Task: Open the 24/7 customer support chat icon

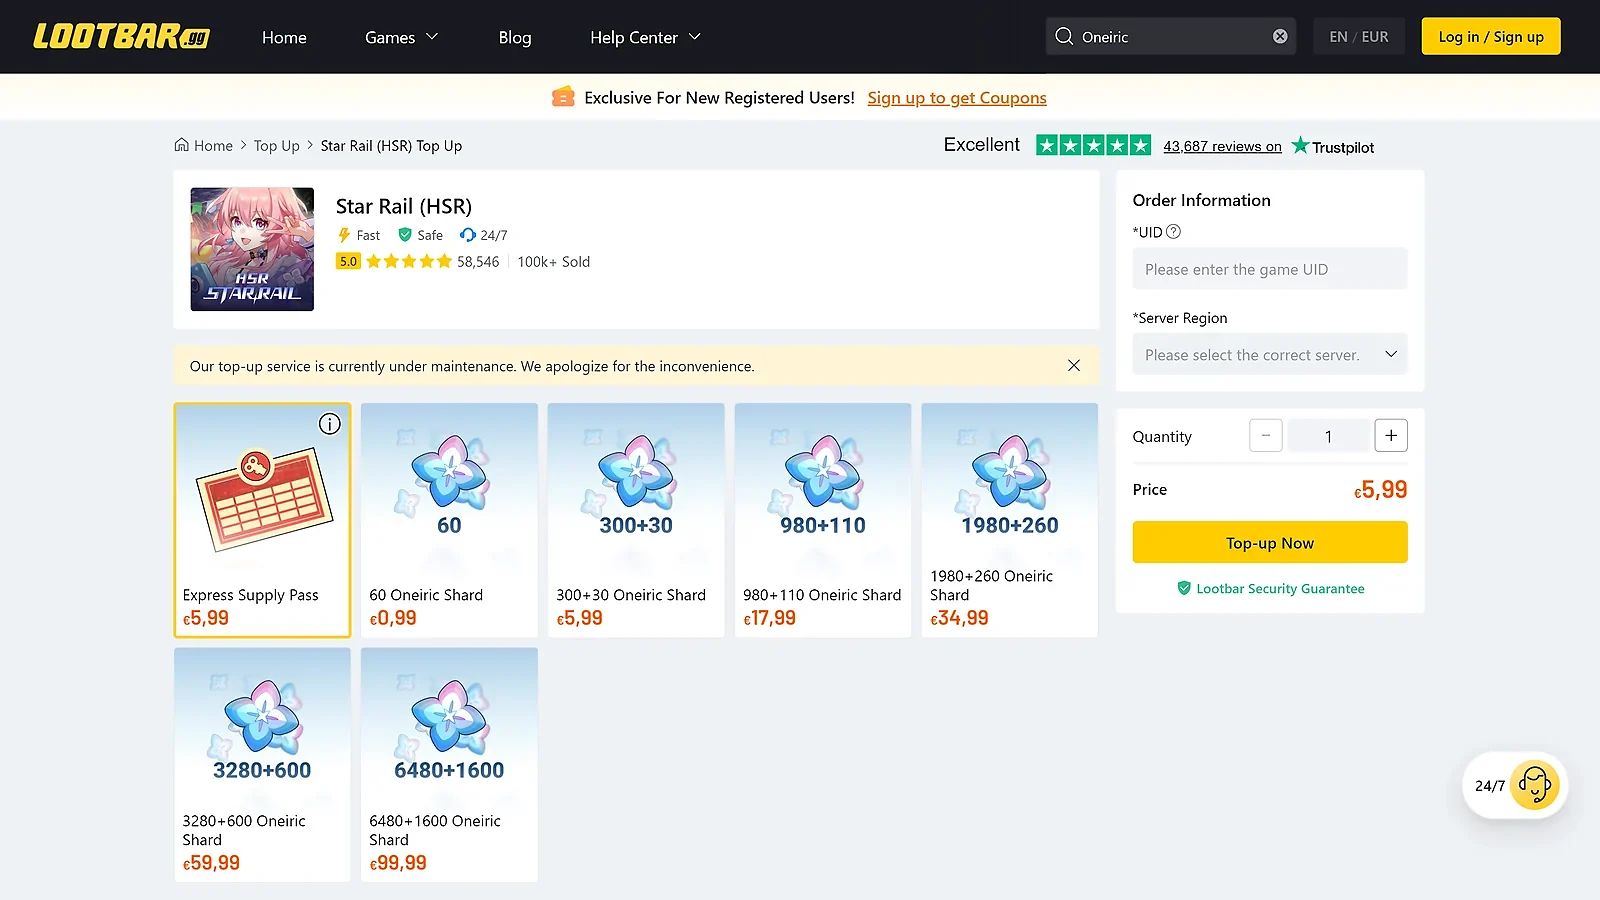Action: pyautogui.click(x=1535, y=785)
